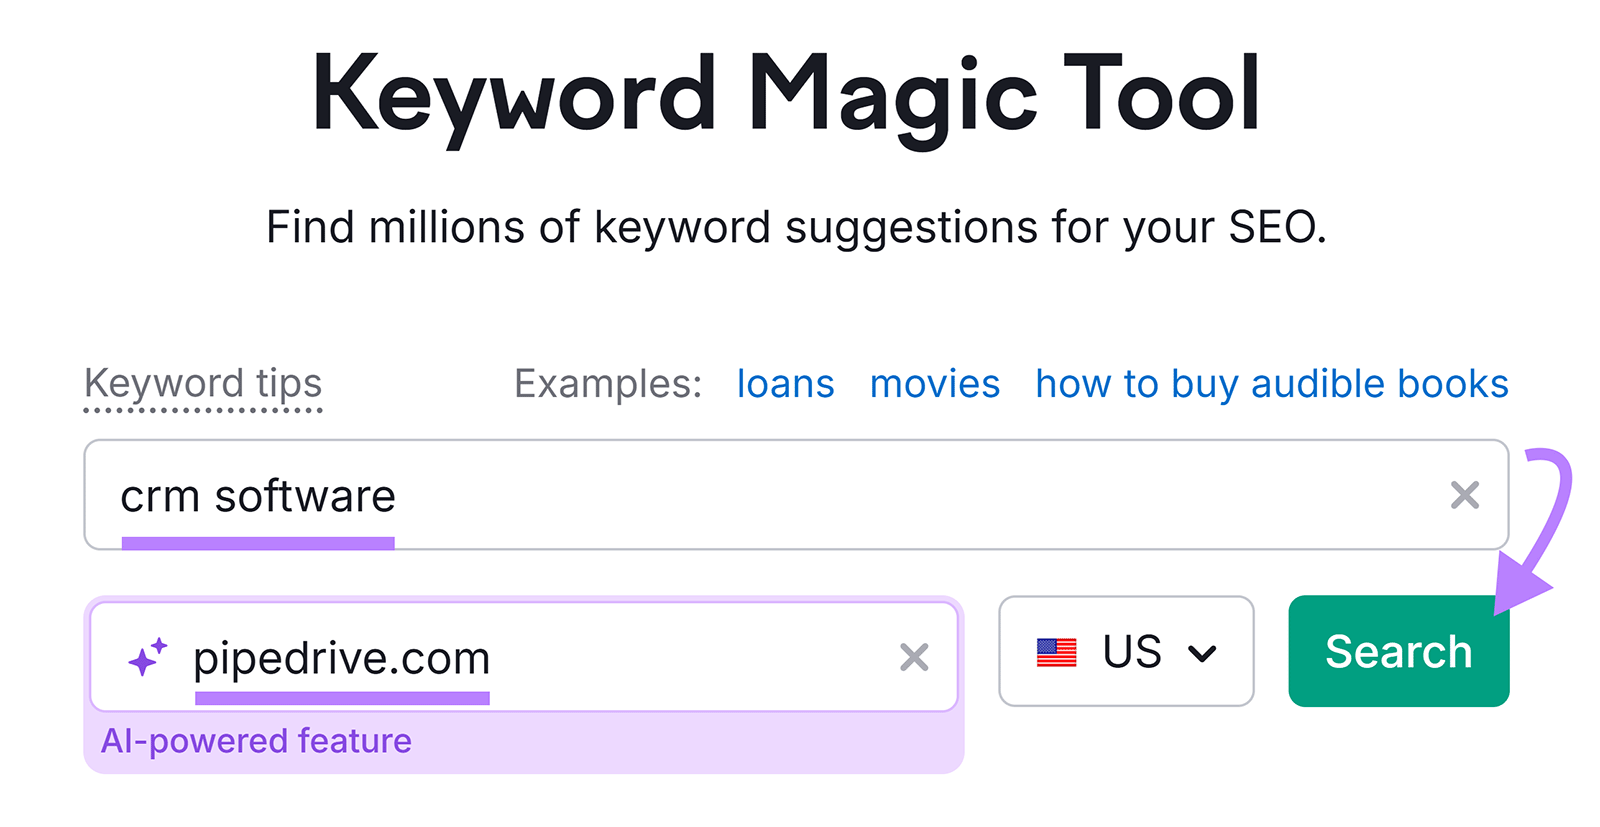
Task: Pick the 'movies' example keyword
Action: click(934, 384)
